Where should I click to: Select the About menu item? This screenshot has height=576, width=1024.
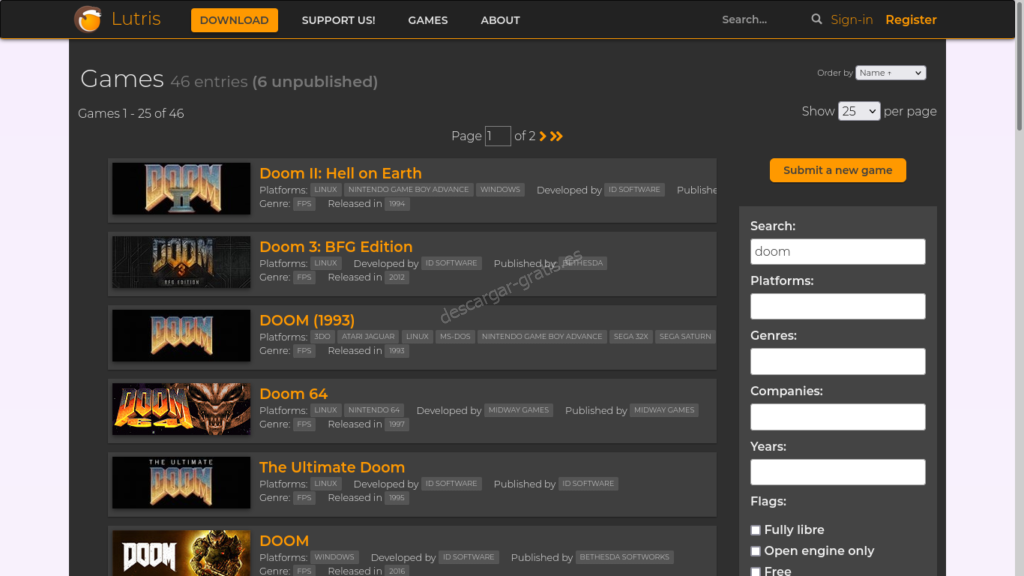click(500, 20)
